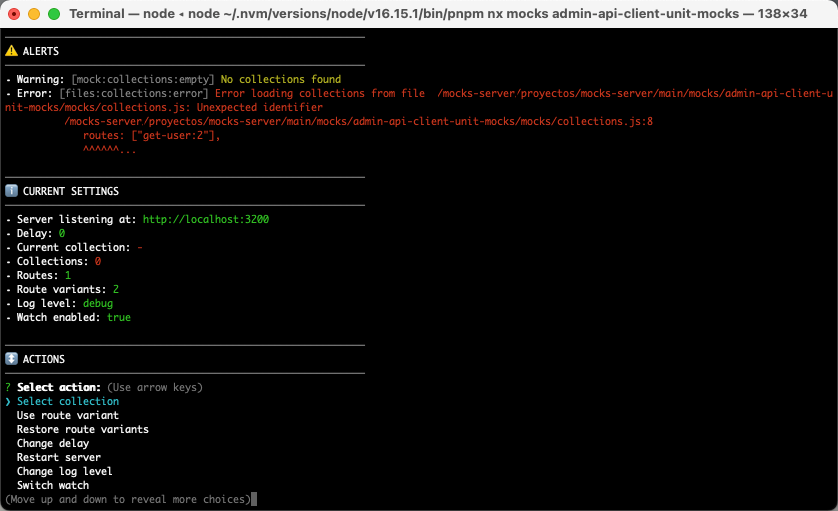This screenshot has width=838, height=511.
Task: Choose the Change log level action
Action: (x=65, y=471)
